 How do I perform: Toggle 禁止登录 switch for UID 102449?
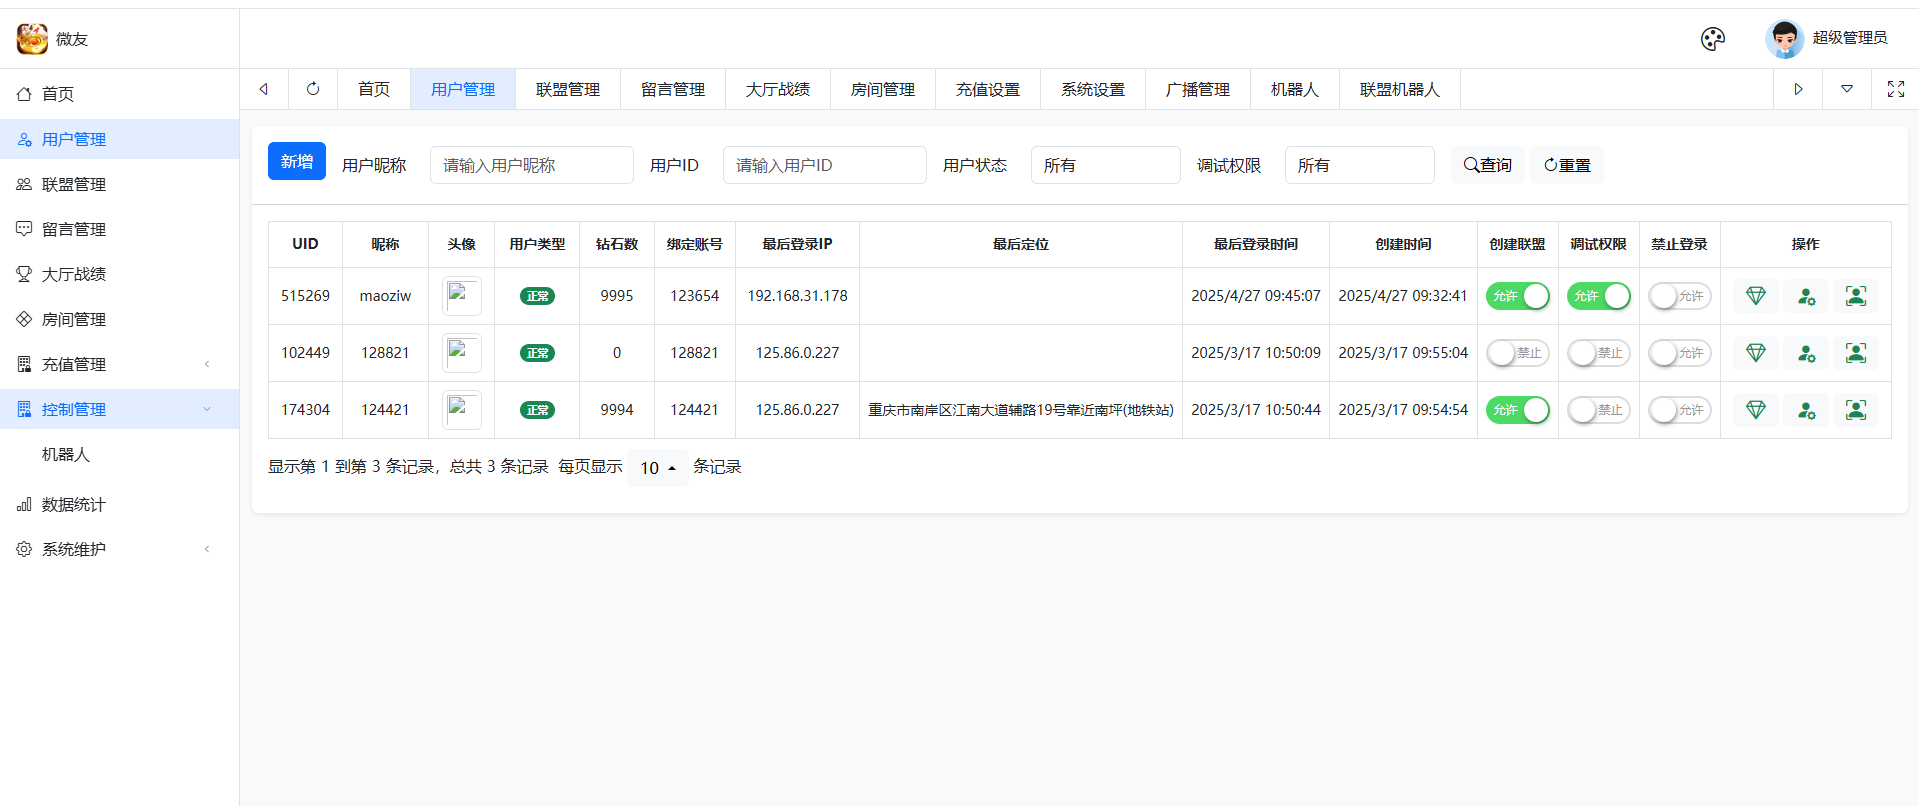tap(1679, 353)
